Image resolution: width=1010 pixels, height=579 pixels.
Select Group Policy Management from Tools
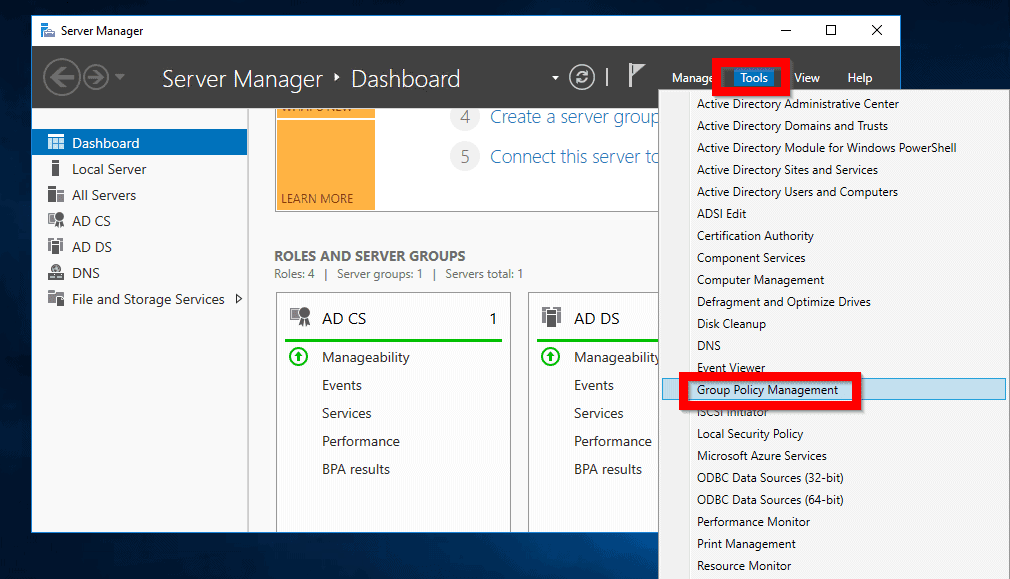[767, 390]
